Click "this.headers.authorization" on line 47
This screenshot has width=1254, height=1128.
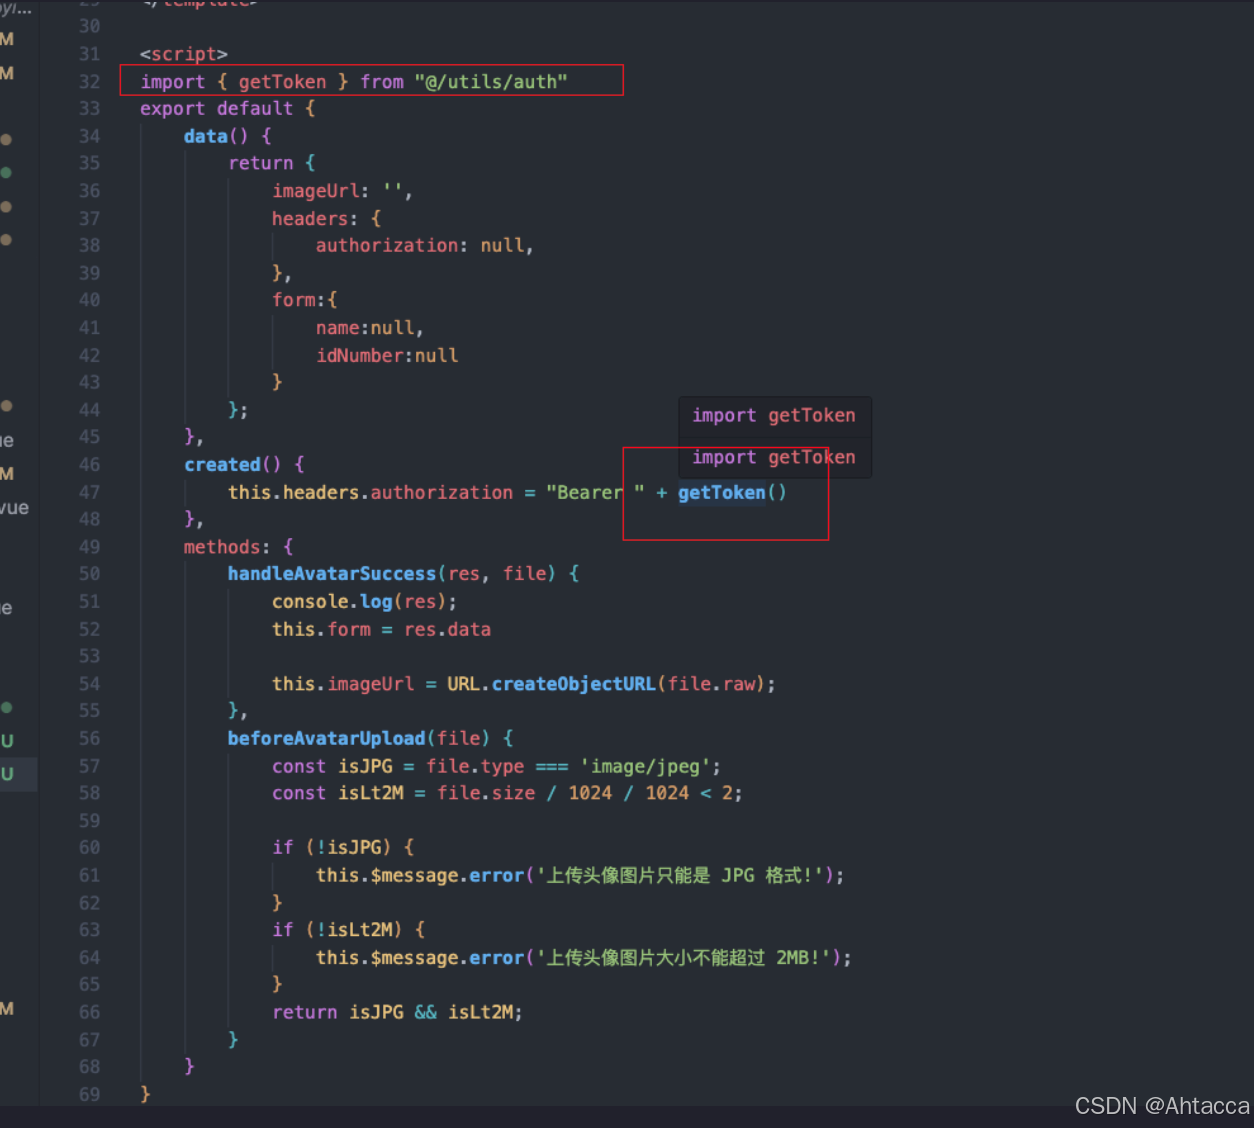pyautogui.click(x=370, y=492)
